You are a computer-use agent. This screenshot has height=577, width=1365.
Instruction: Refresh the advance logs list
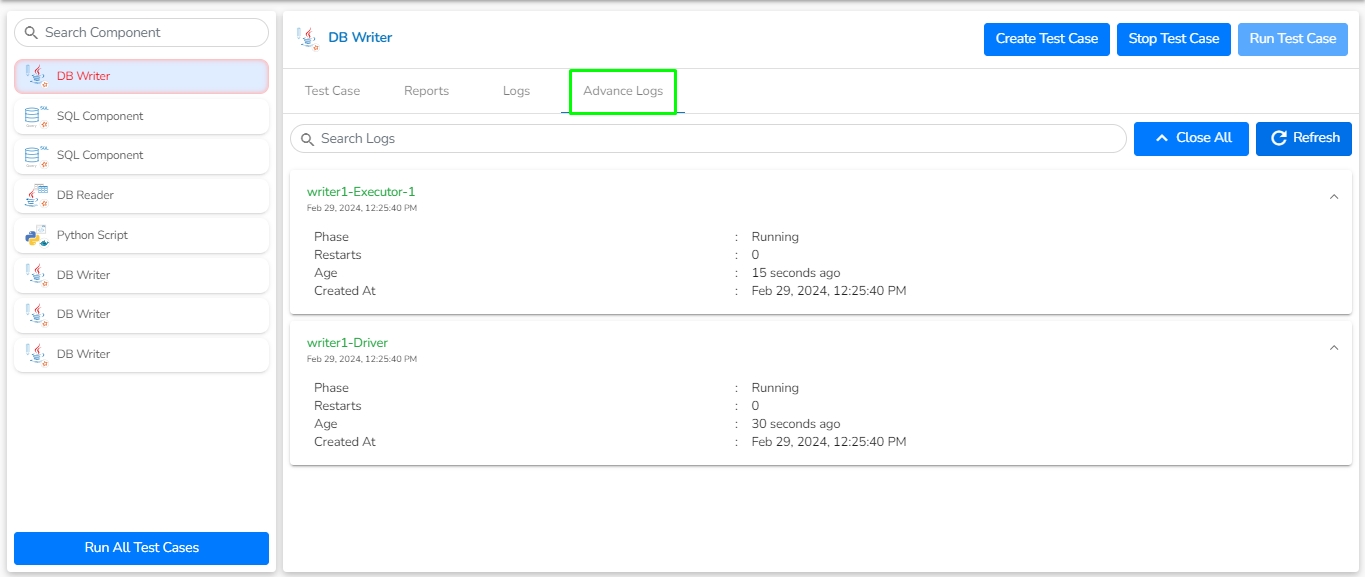pos(1304,138)
